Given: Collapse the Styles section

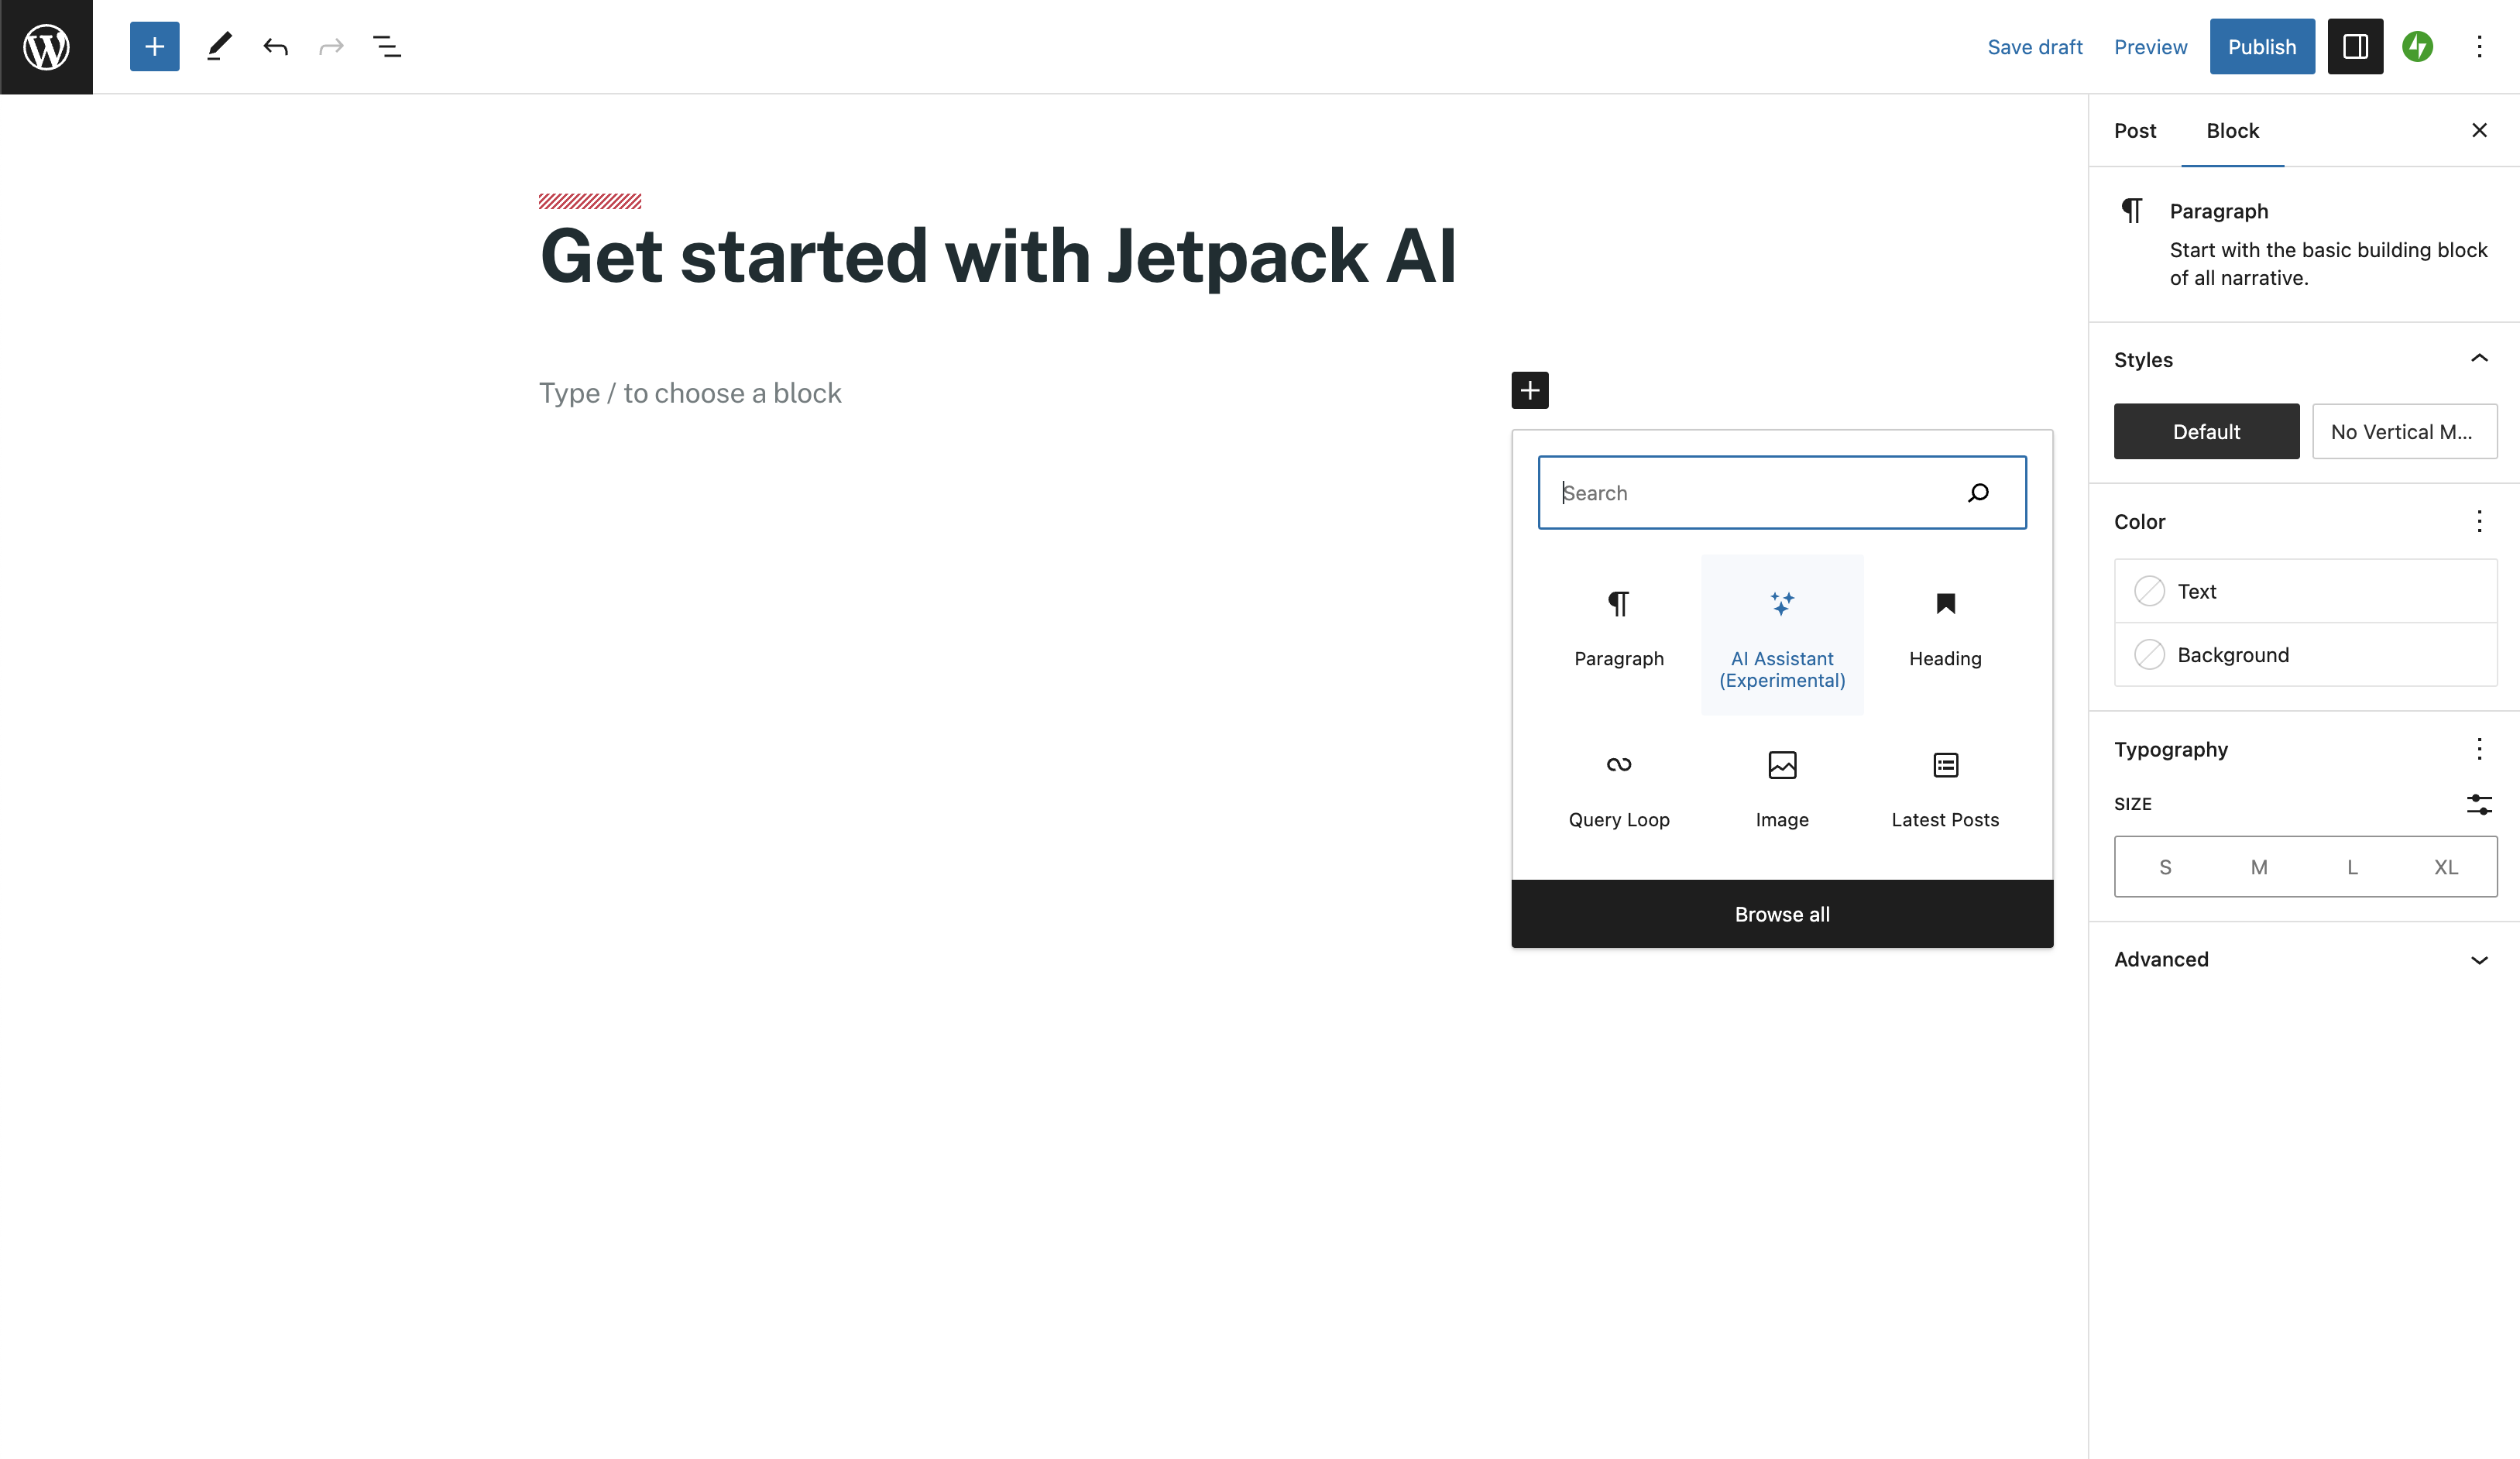Looking at the screenshot, I should pos(2478,359).
